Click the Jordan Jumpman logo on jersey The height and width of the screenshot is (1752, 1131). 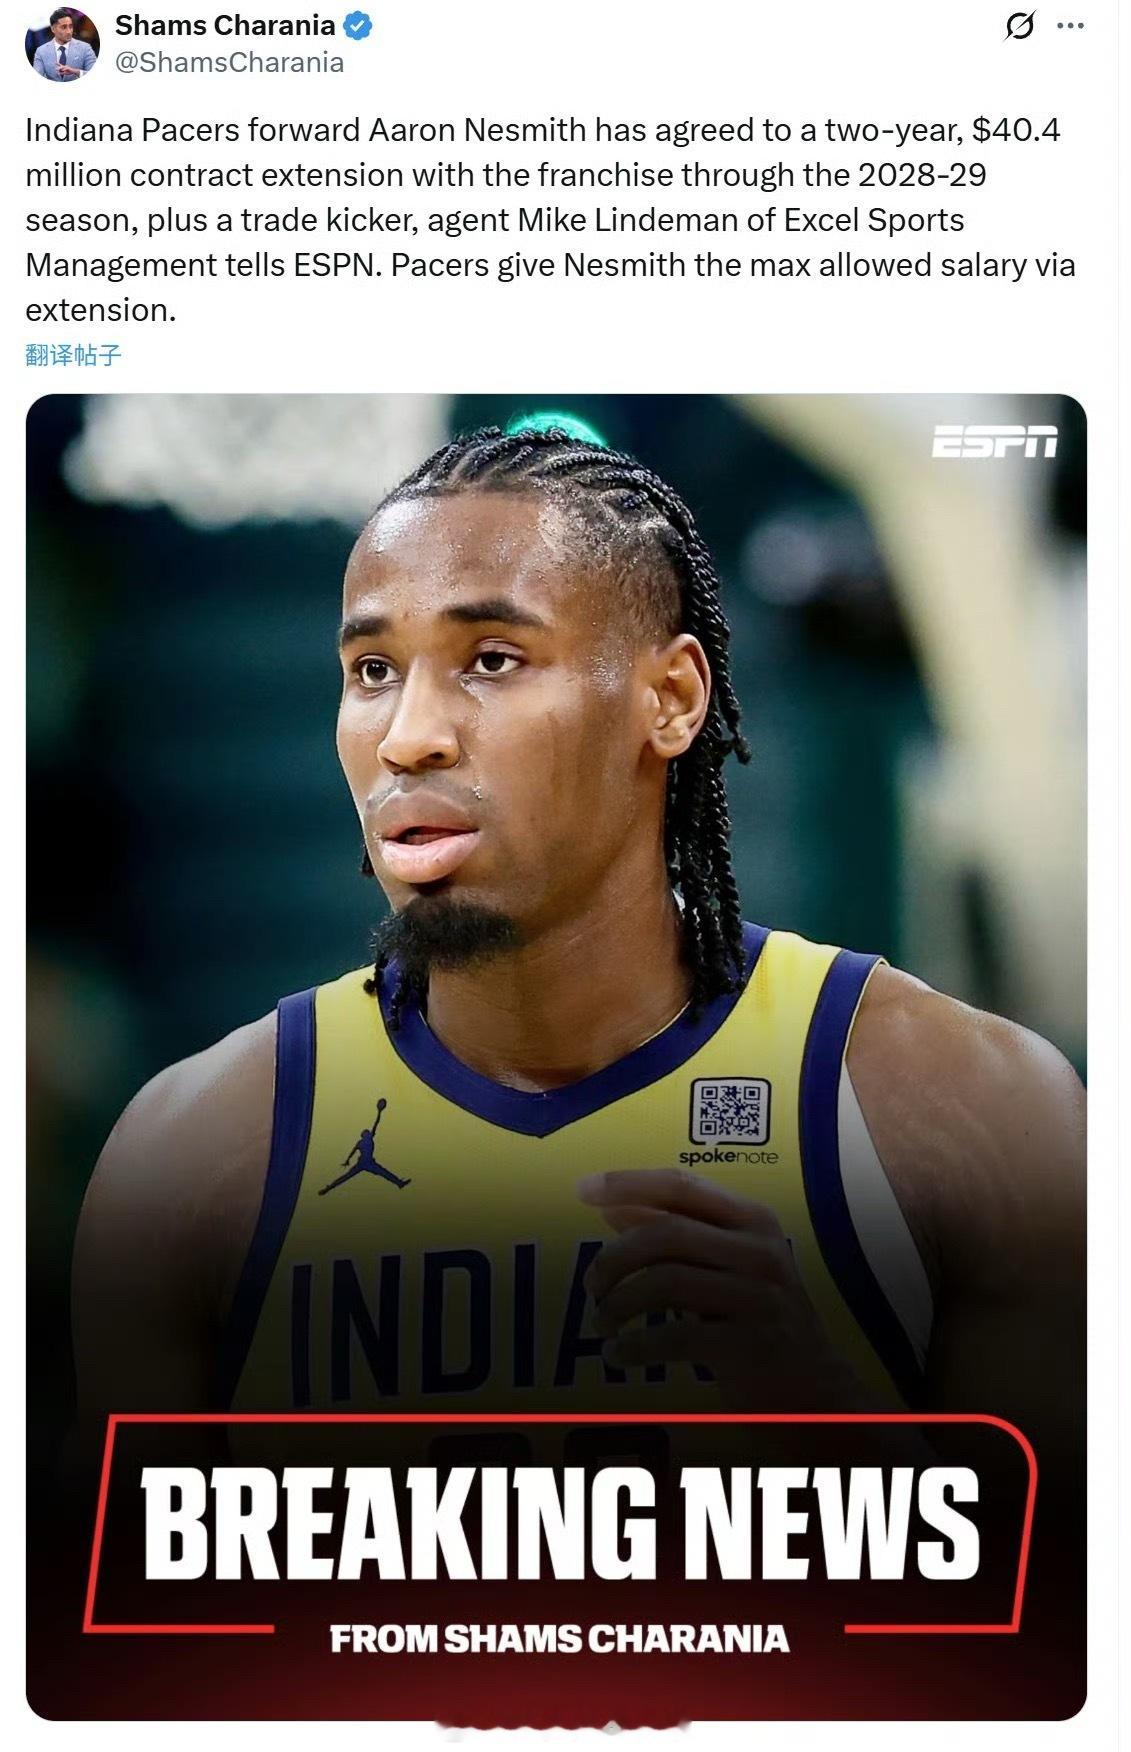coord(364,1147)
